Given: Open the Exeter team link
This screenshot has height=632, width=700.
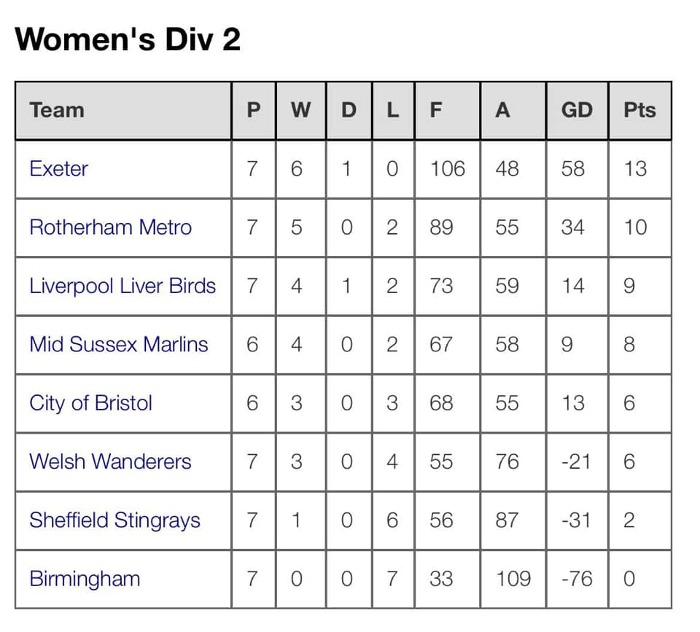Looking at the screenshot, I should pos(59,169).
